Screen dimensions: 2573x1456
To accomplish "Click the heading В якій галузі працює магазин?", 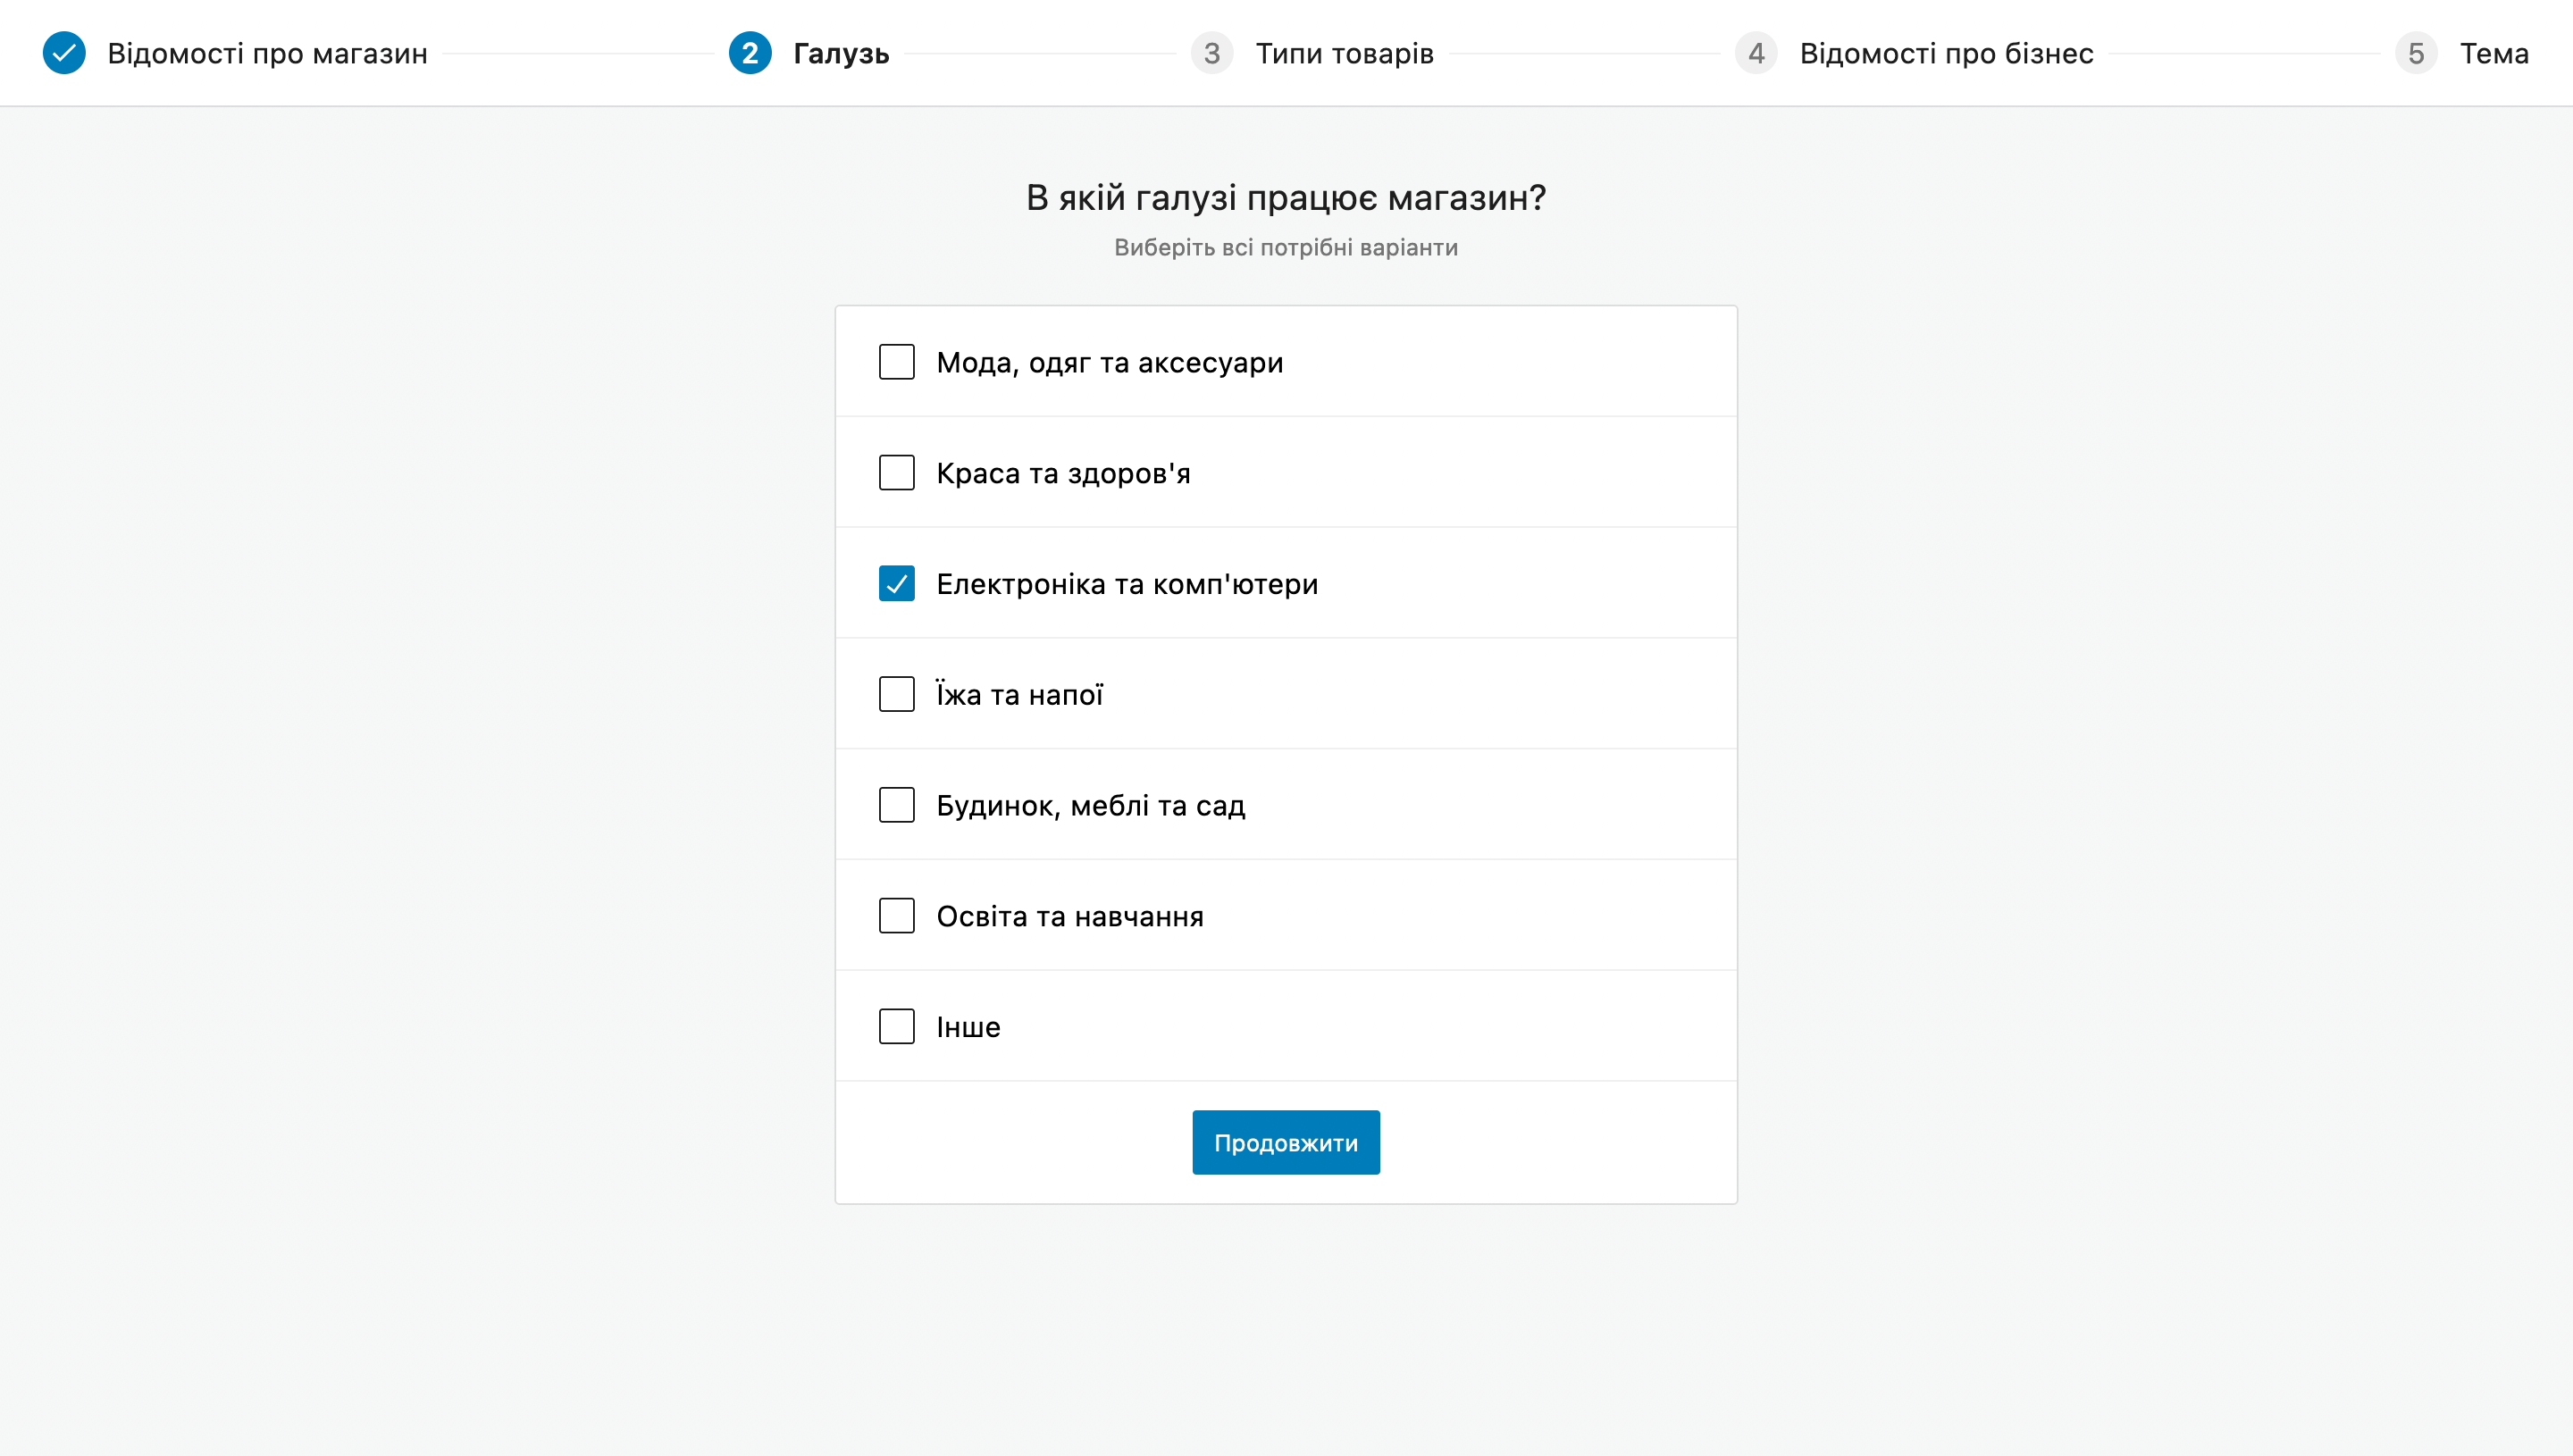I will point(1286,198).
